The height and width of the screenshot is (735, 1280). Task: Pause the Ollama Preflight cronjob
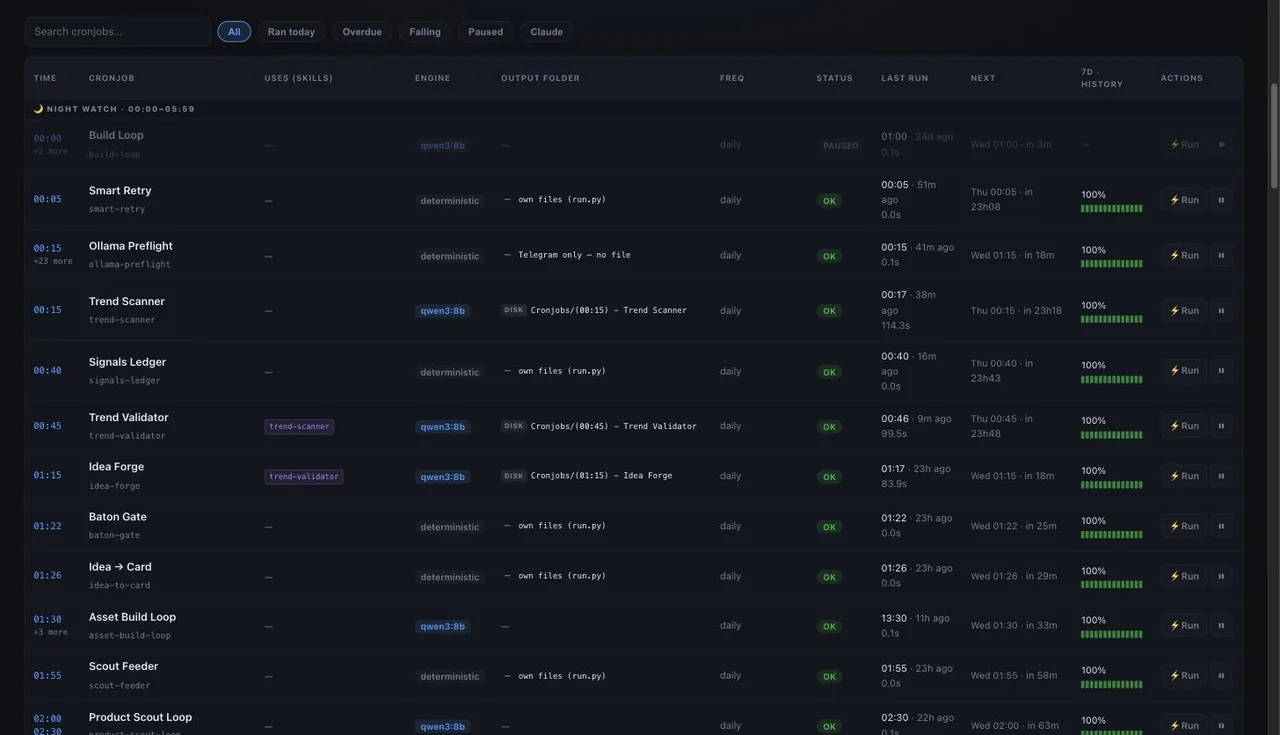[x=1221, y=255]
